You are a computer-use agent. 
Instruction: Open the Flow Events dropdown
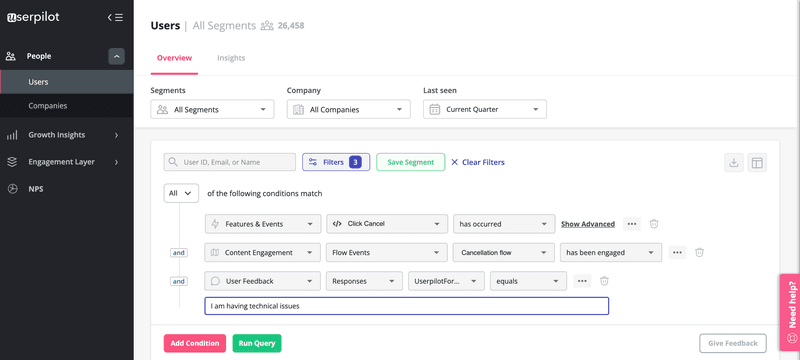(x=386, y=252)
